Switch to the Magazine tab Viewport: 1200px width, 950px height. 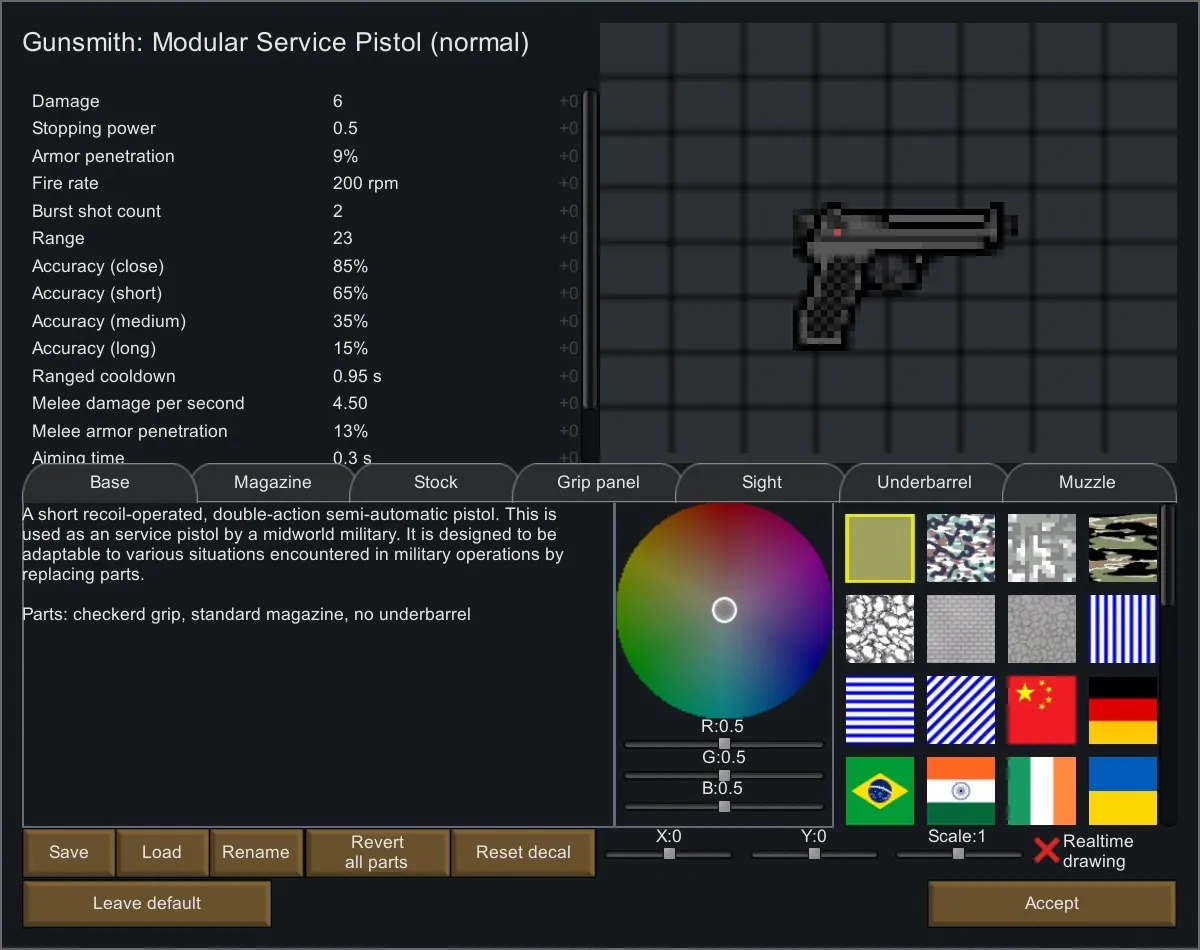click(272, 482)
